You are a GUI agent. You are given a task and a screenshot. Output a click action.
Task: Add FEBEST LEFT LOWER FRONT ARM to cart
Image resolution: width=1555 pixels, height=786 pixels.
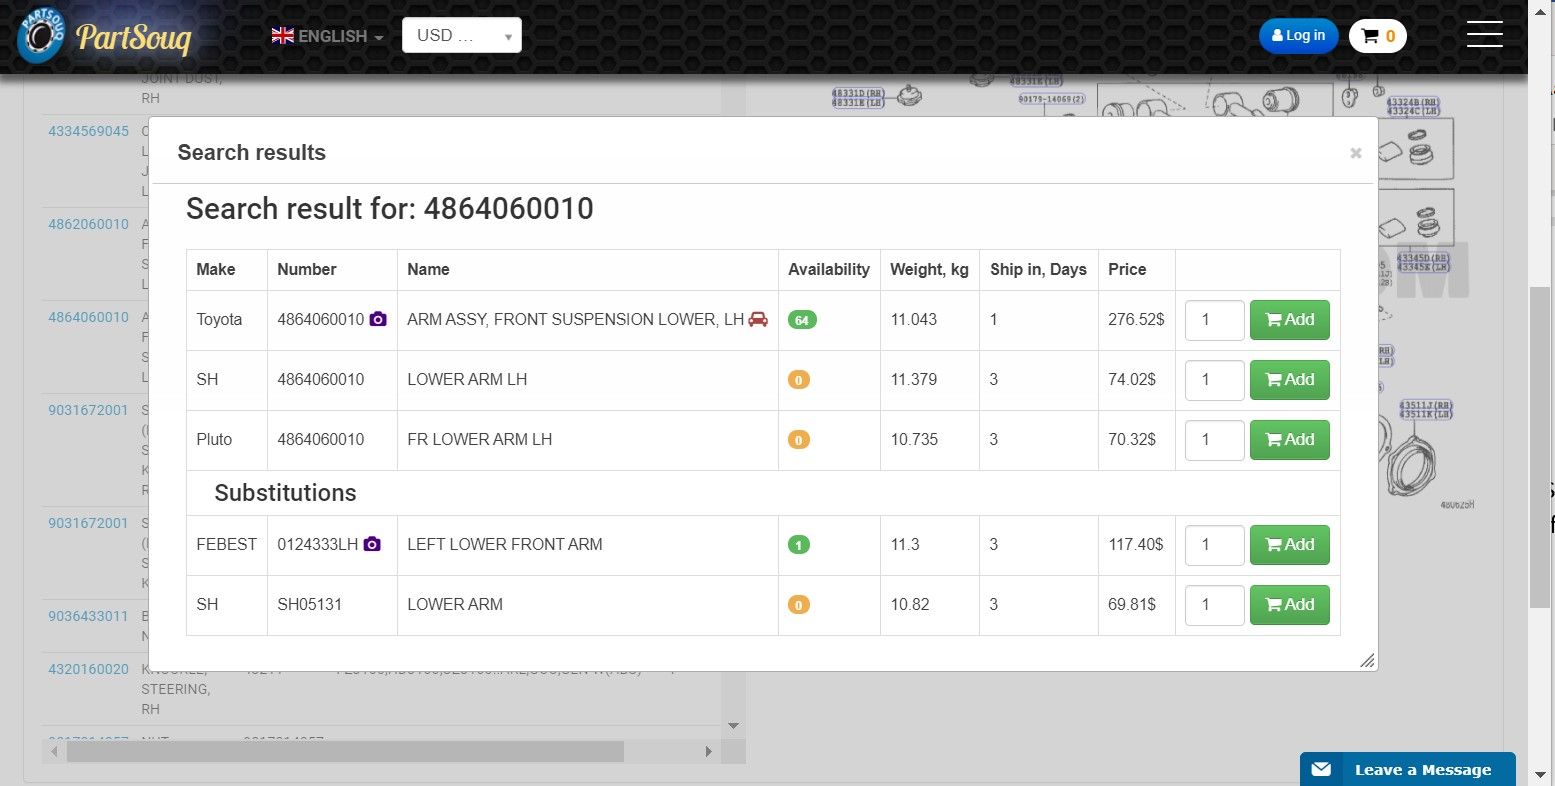point(1289,545)
